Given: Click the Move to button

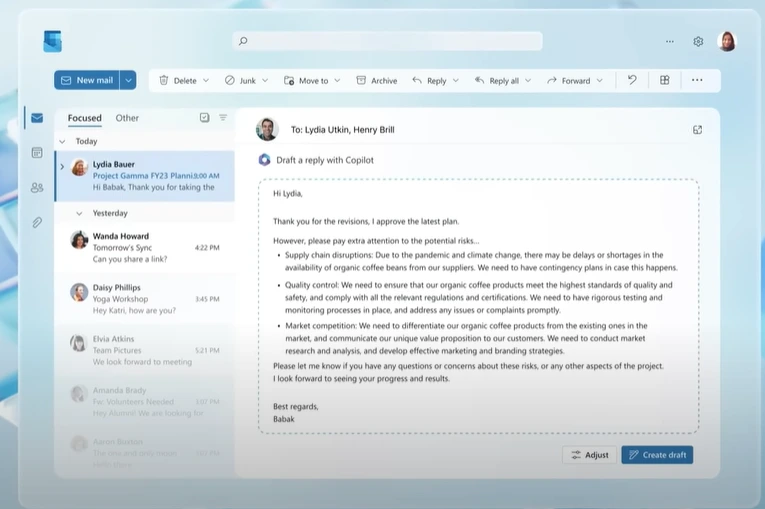Looking at the screenshot, I should (306, 81).
